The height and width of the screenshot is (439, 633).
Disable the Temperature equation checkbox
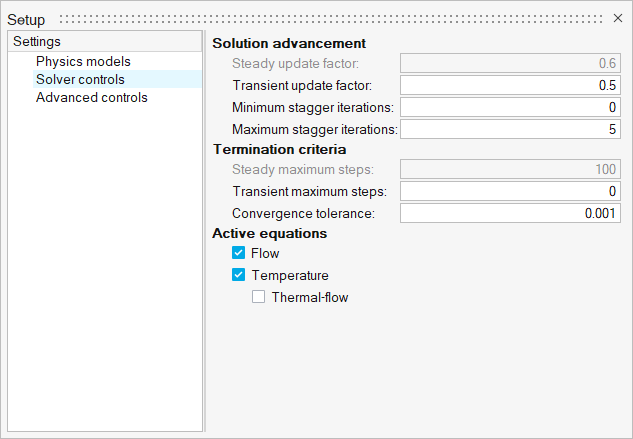click(238, 276)
